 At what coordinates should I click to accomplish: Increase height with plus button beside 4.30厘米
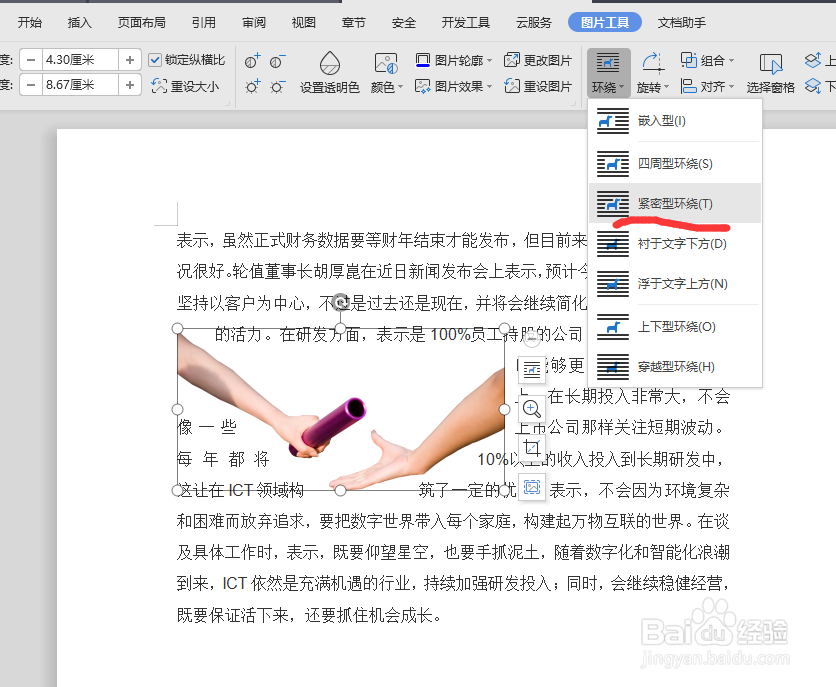click(x=130, y=60)
